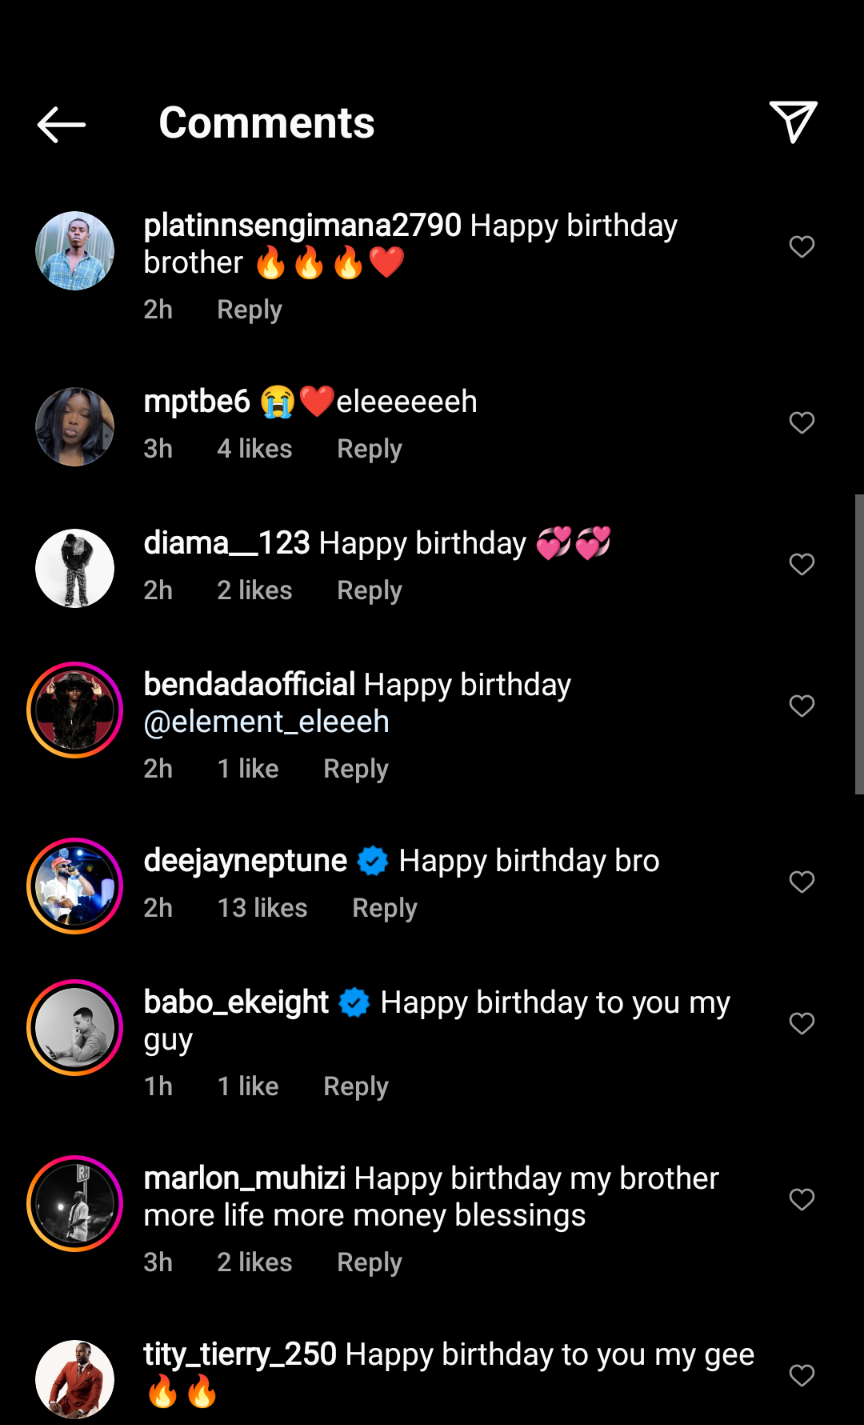Tap the back arrow icon

click(x=61, y=125)
